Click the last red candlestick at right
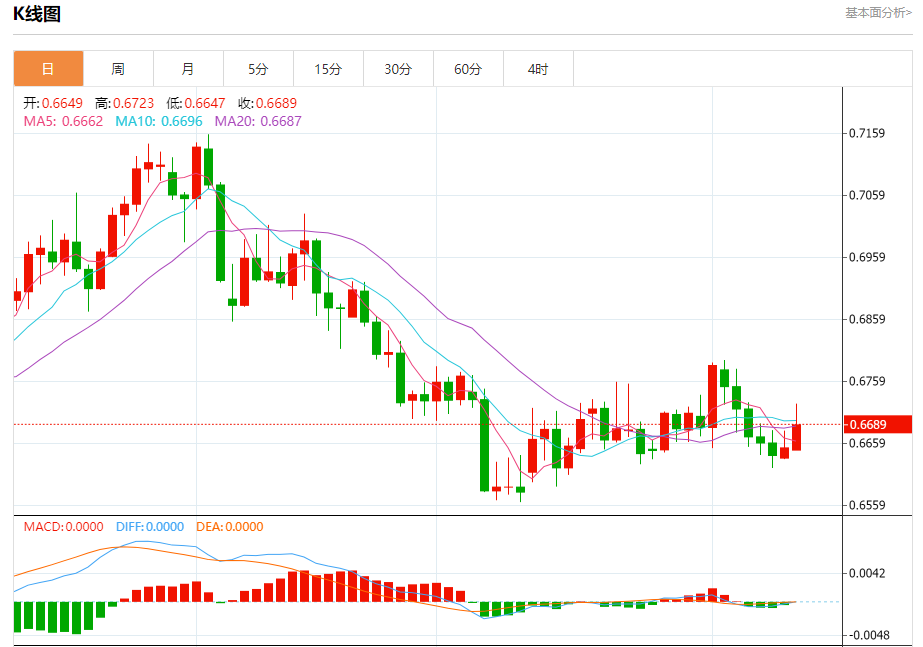 796,437
